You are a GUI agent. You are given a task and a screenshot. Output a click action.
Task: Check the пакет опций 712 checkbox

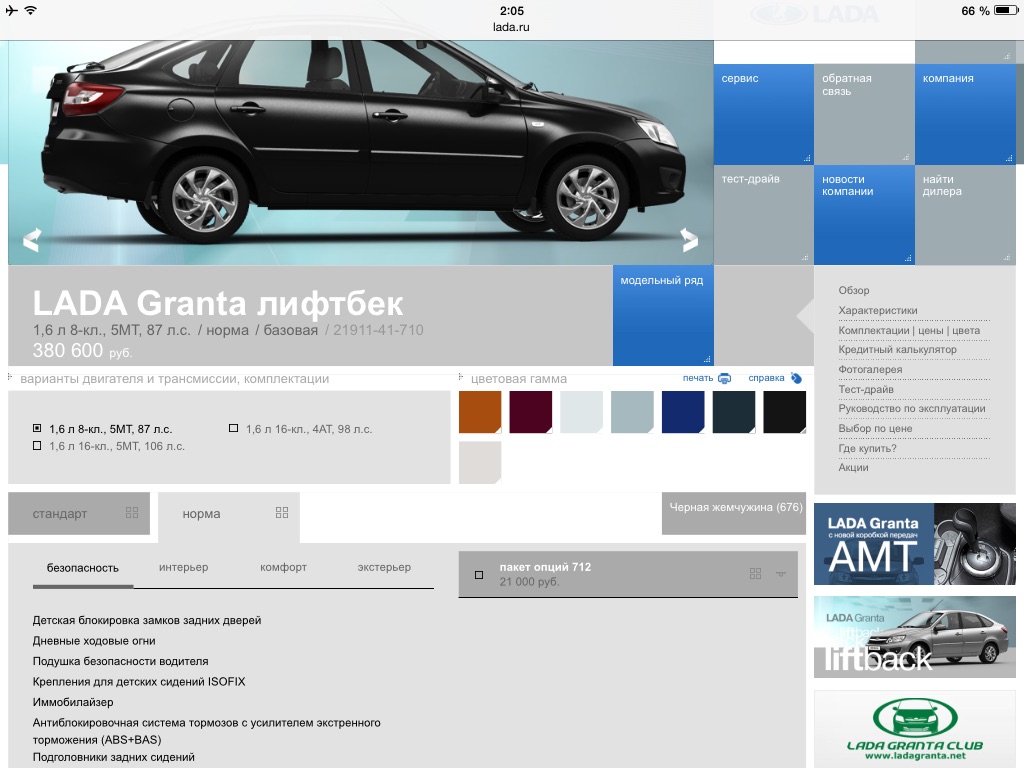point(479,575)
